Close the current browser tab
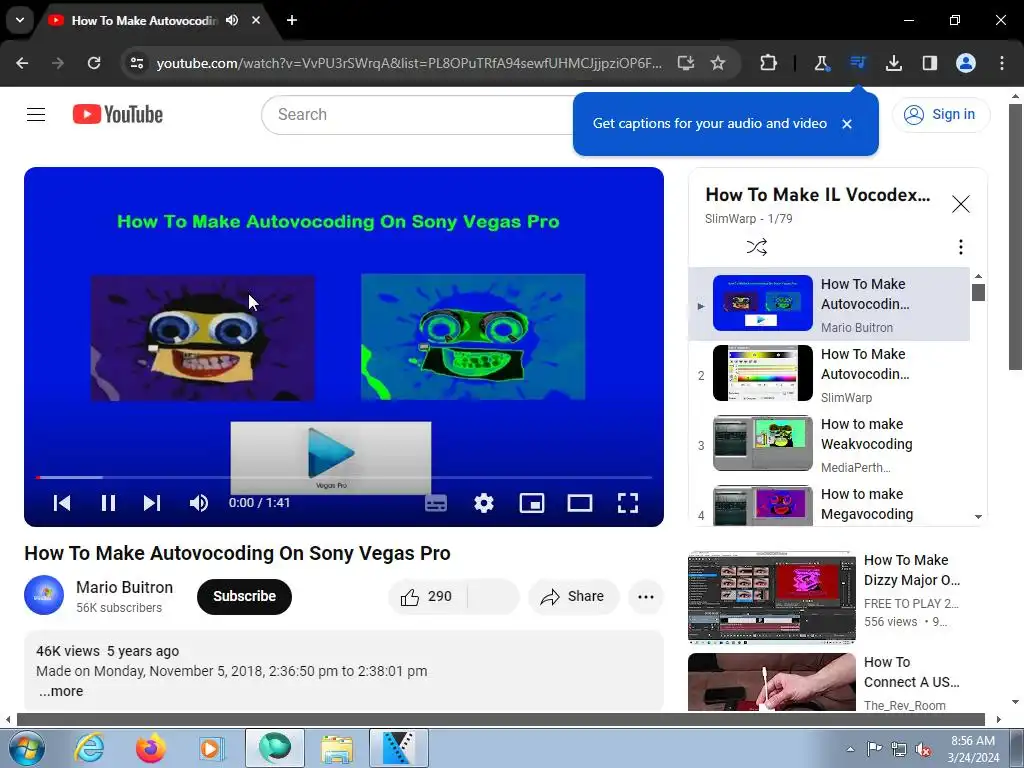The height and width of the screenshot is (768, 1024). click(256, 20)
